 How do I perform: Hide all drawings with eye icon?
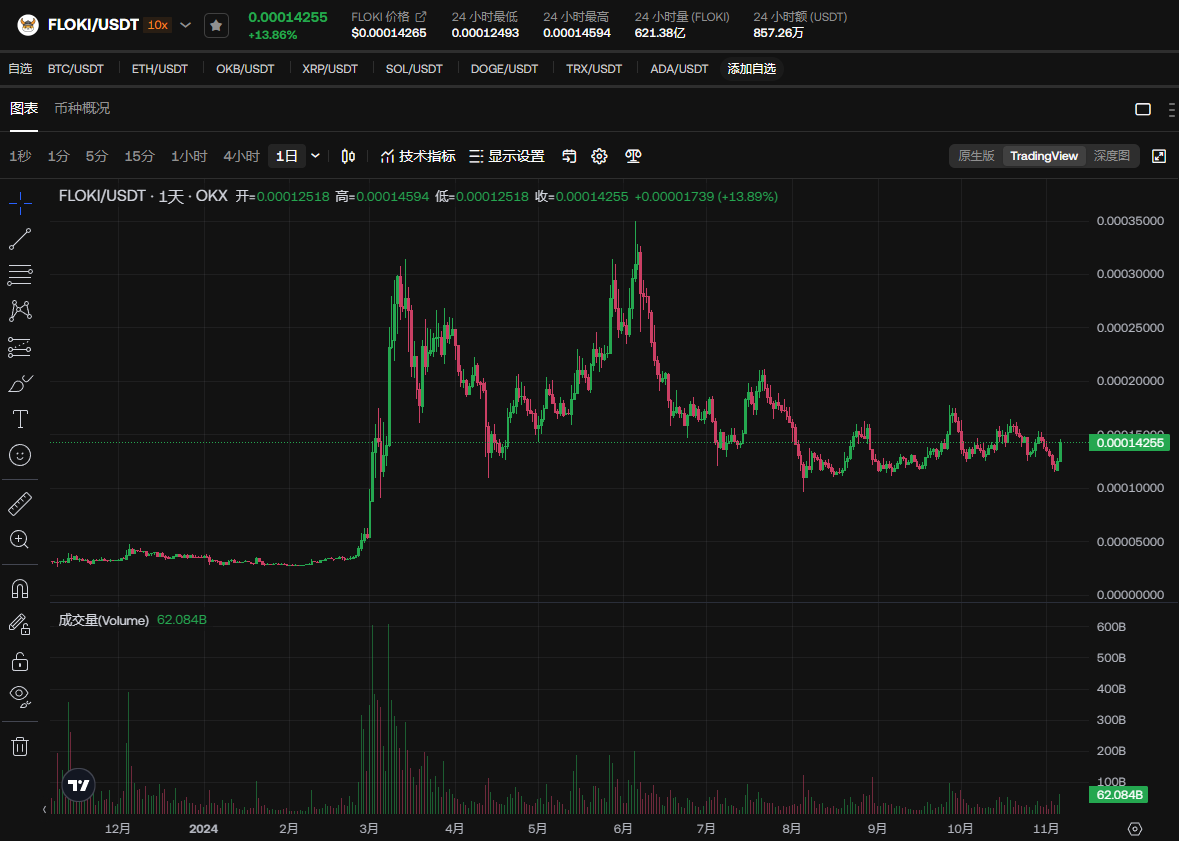20,696
